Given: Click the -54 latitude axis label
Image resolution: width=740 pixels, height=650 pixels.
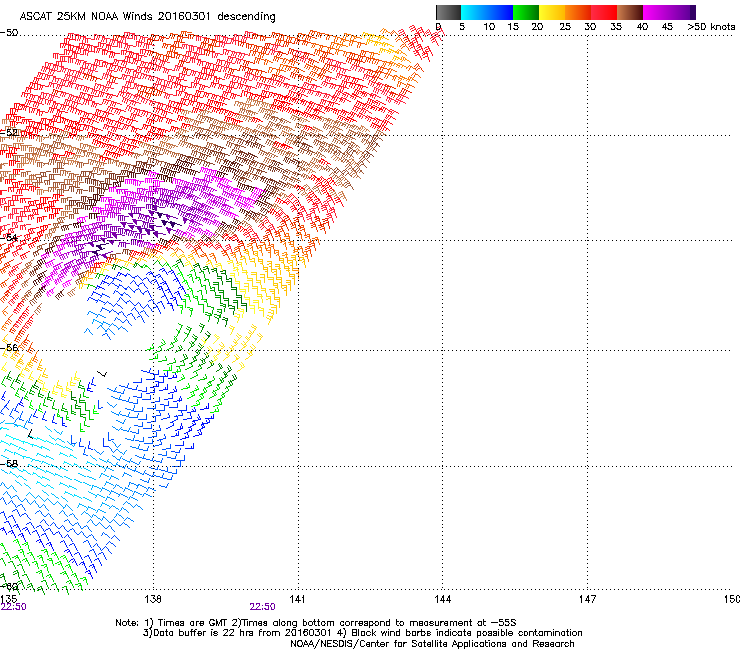Looking at the screenshot, I should coord(9,237).
